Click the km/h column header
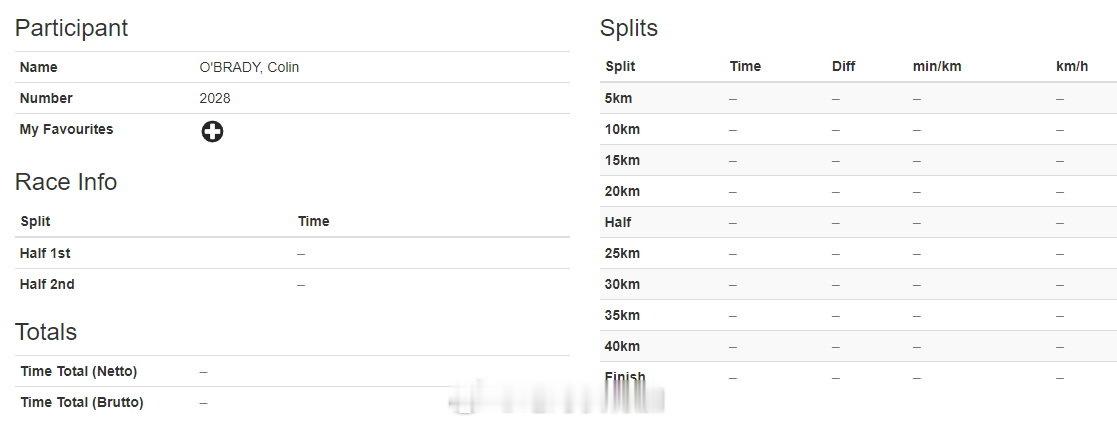Viewport: 1117px width, 425px height. (x=1071, y=67)
